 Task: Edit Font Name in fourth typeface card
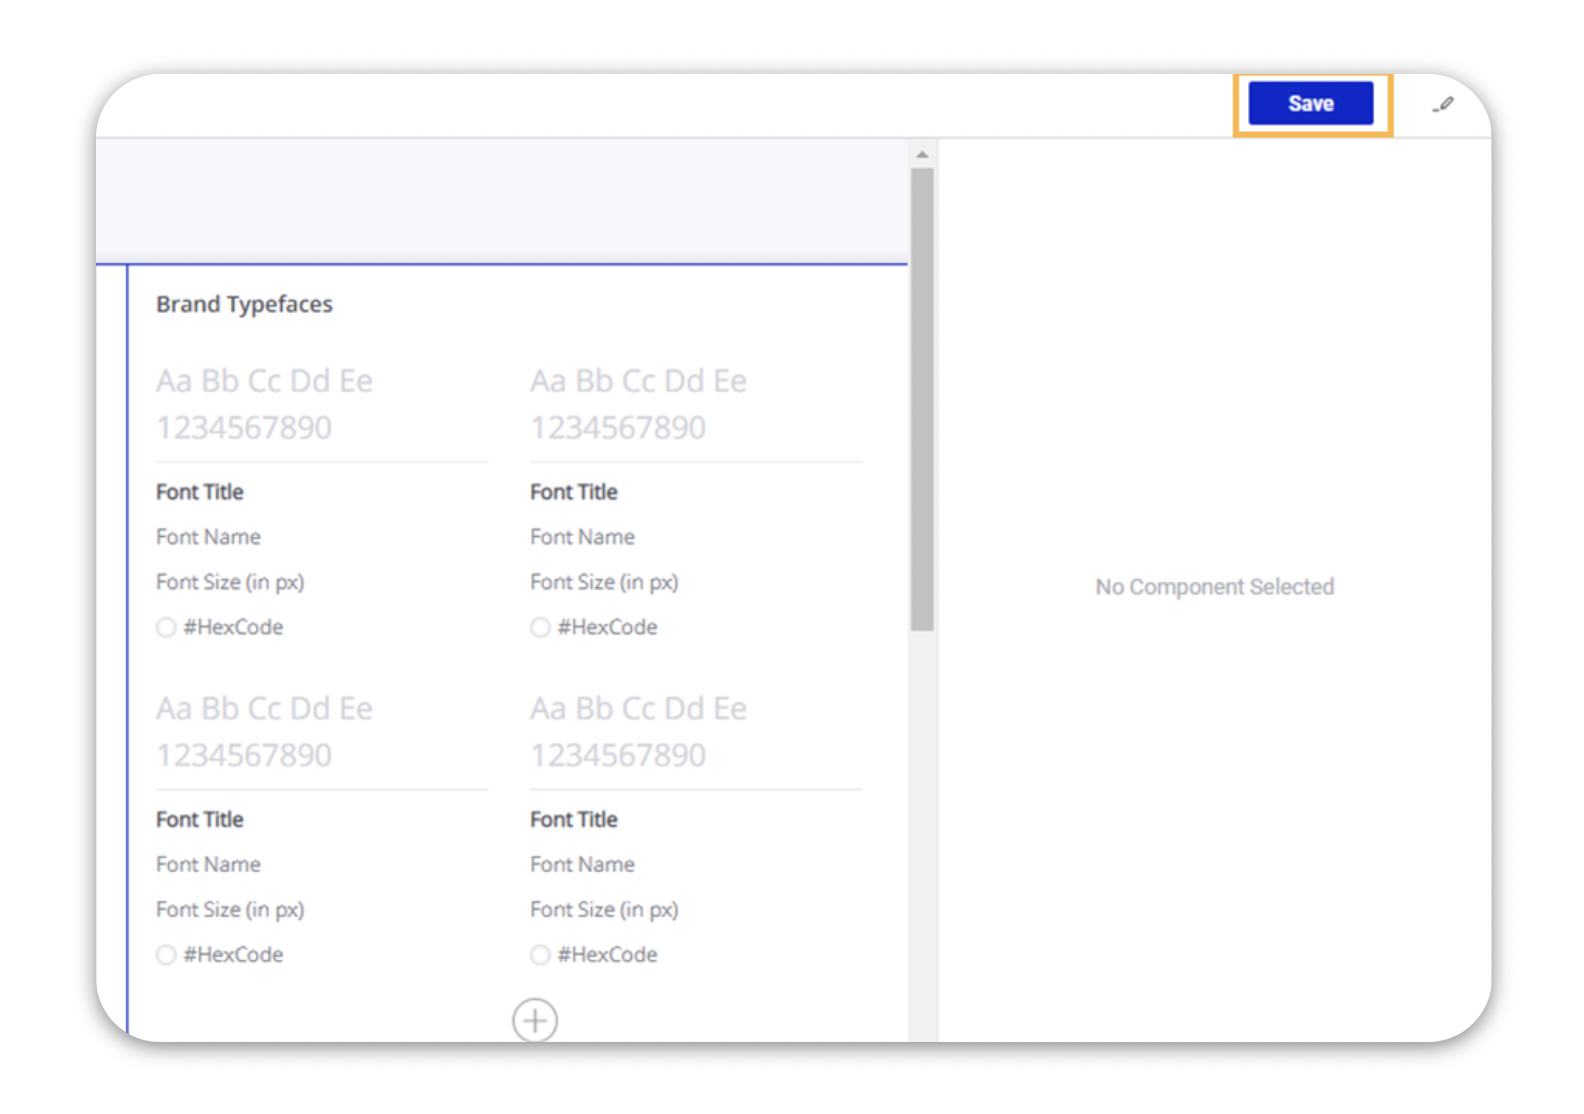click(x=582, y=864)
